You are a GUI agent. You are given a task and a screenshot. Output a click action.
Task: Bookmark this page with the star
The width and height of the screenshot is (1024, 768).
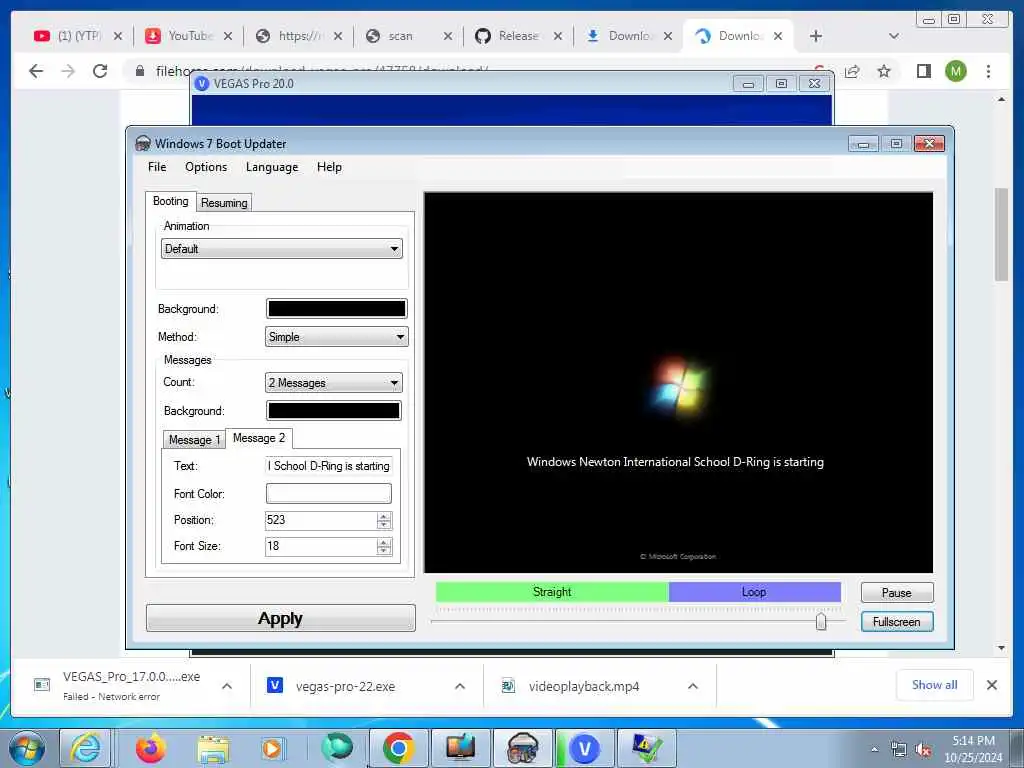click(x=884, y=71)
